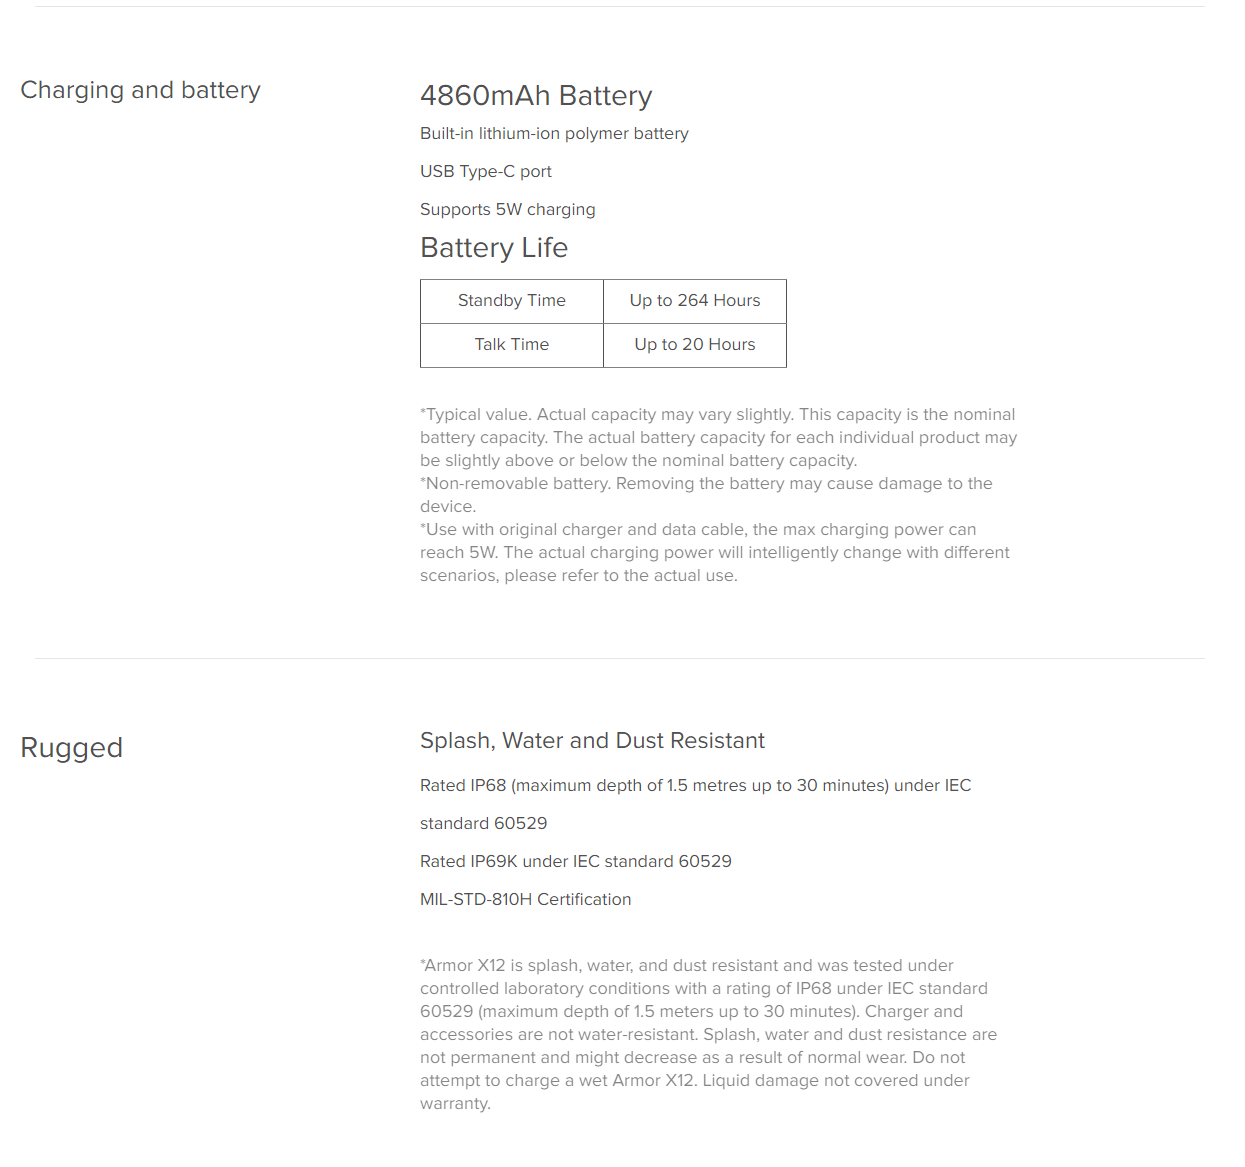Click the "Supports 5W charging" line
The width and height of the screenshot is (1245, 1167).
tap(507, 210)
